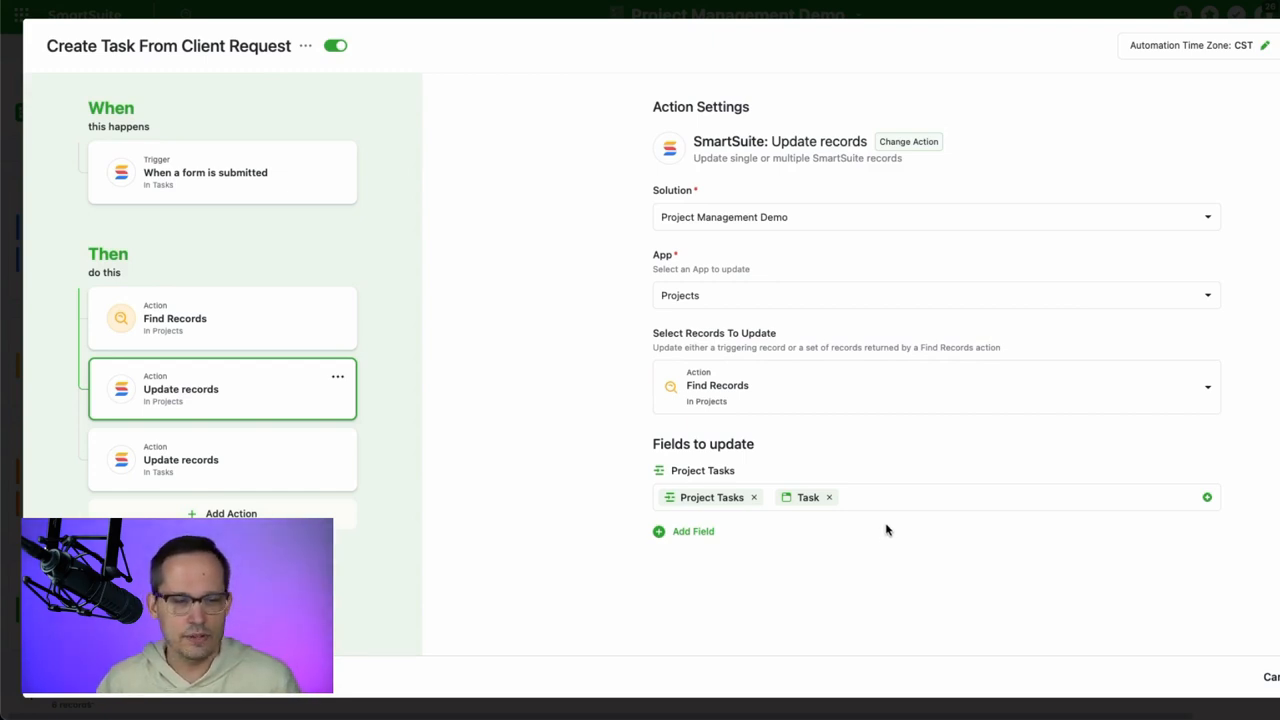
Task: Click the "Then" section heading
Action: (x=108, y=254)
